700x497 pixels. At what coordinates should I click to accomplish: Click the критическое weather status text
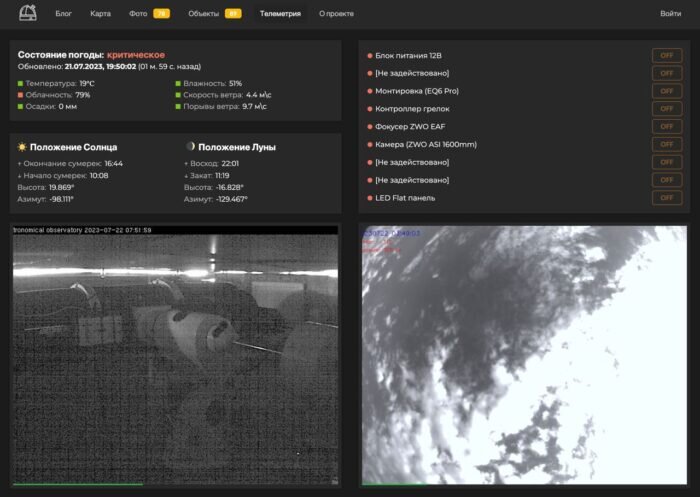point(136,55)
